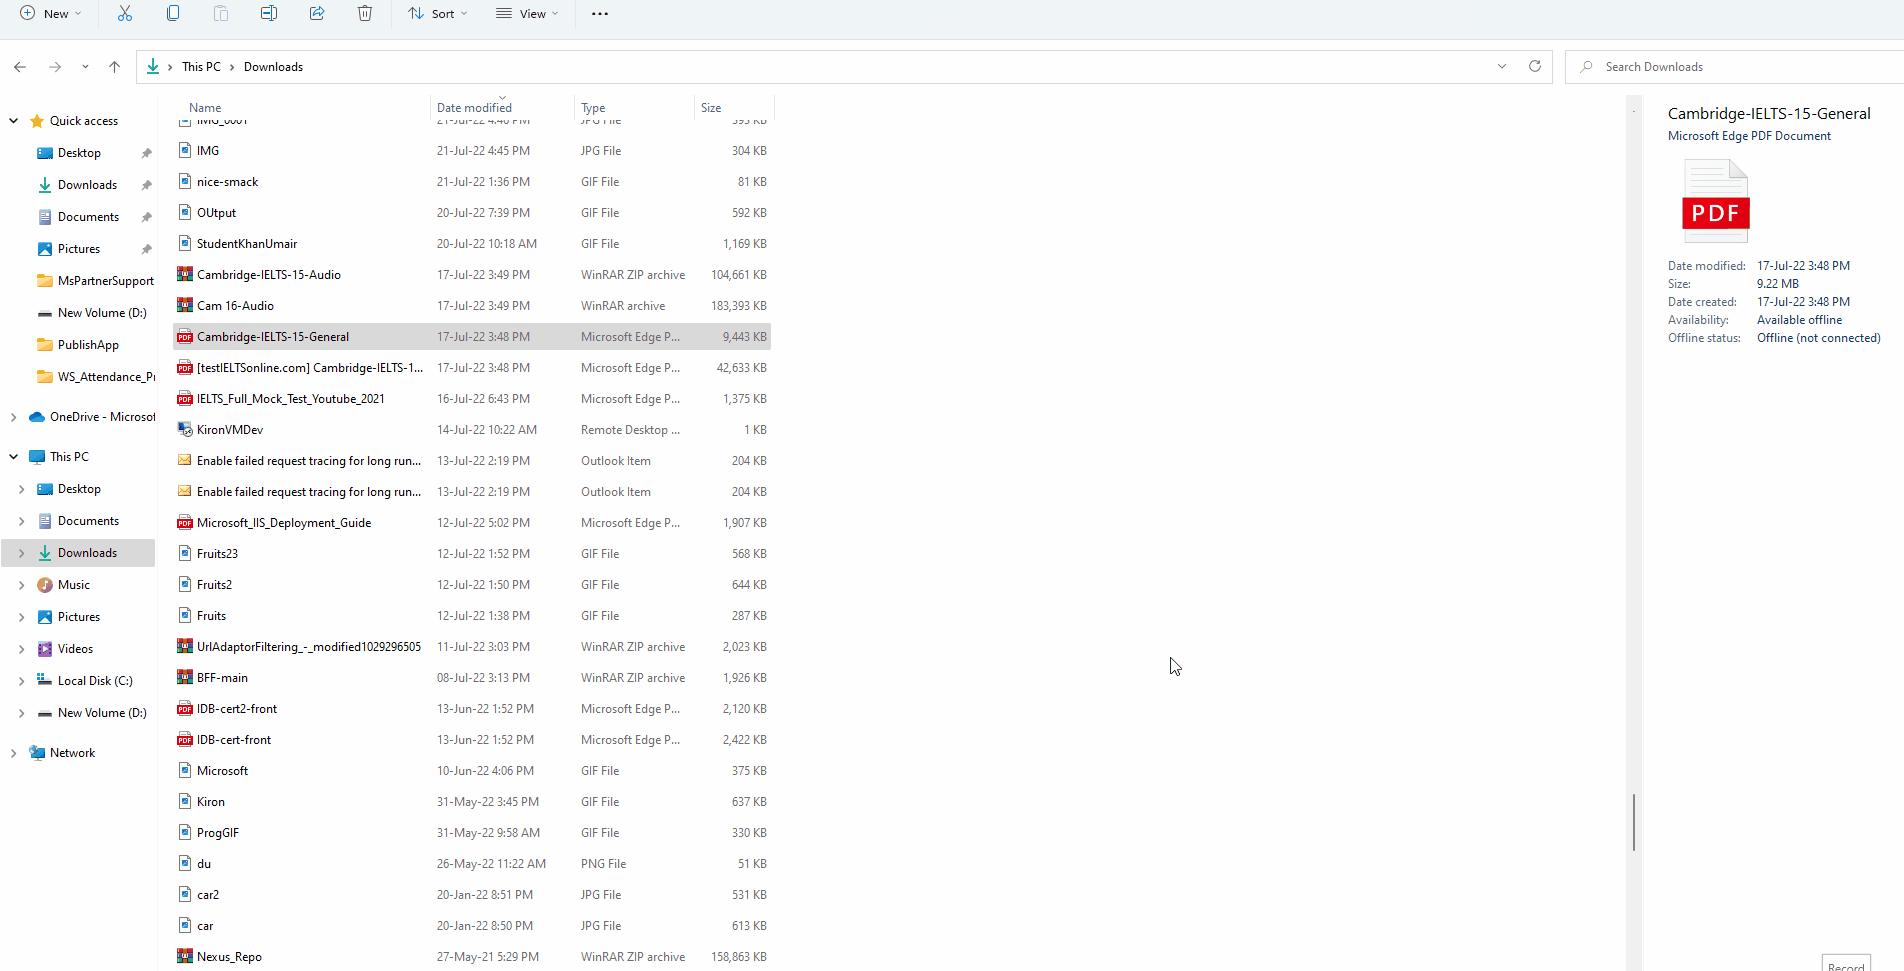
Task: Collapse the Quick access tree node
Action: pos(14,121)
